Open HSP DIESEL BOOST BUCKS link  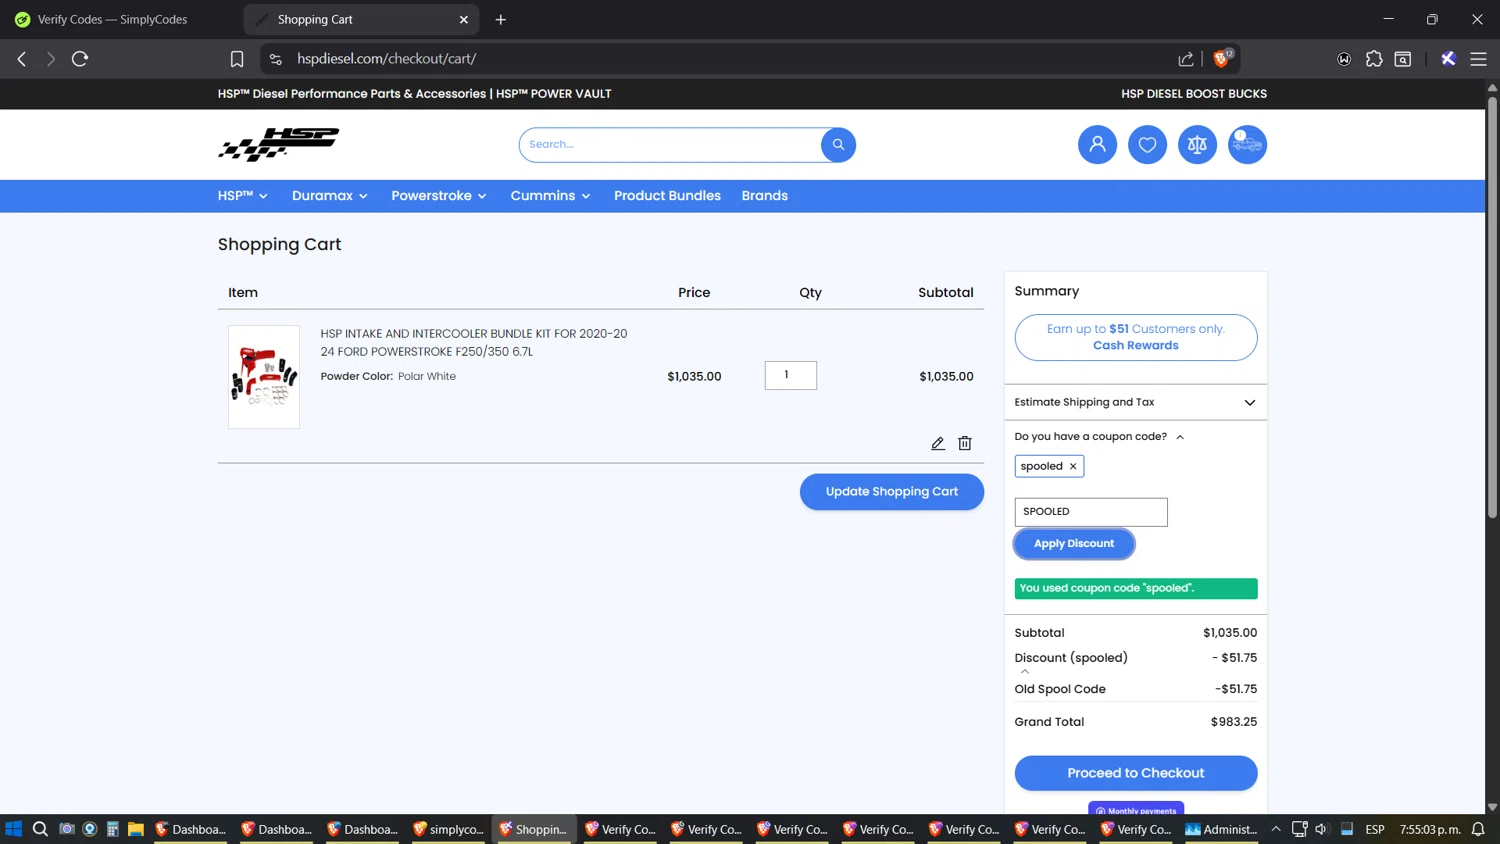coord(1194,94)
